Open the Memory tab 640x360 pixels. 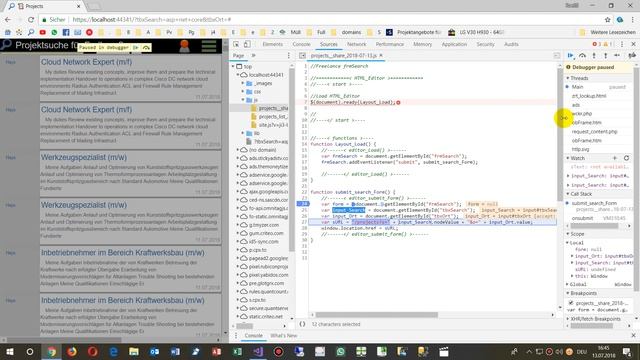click(x=422, y=44)
